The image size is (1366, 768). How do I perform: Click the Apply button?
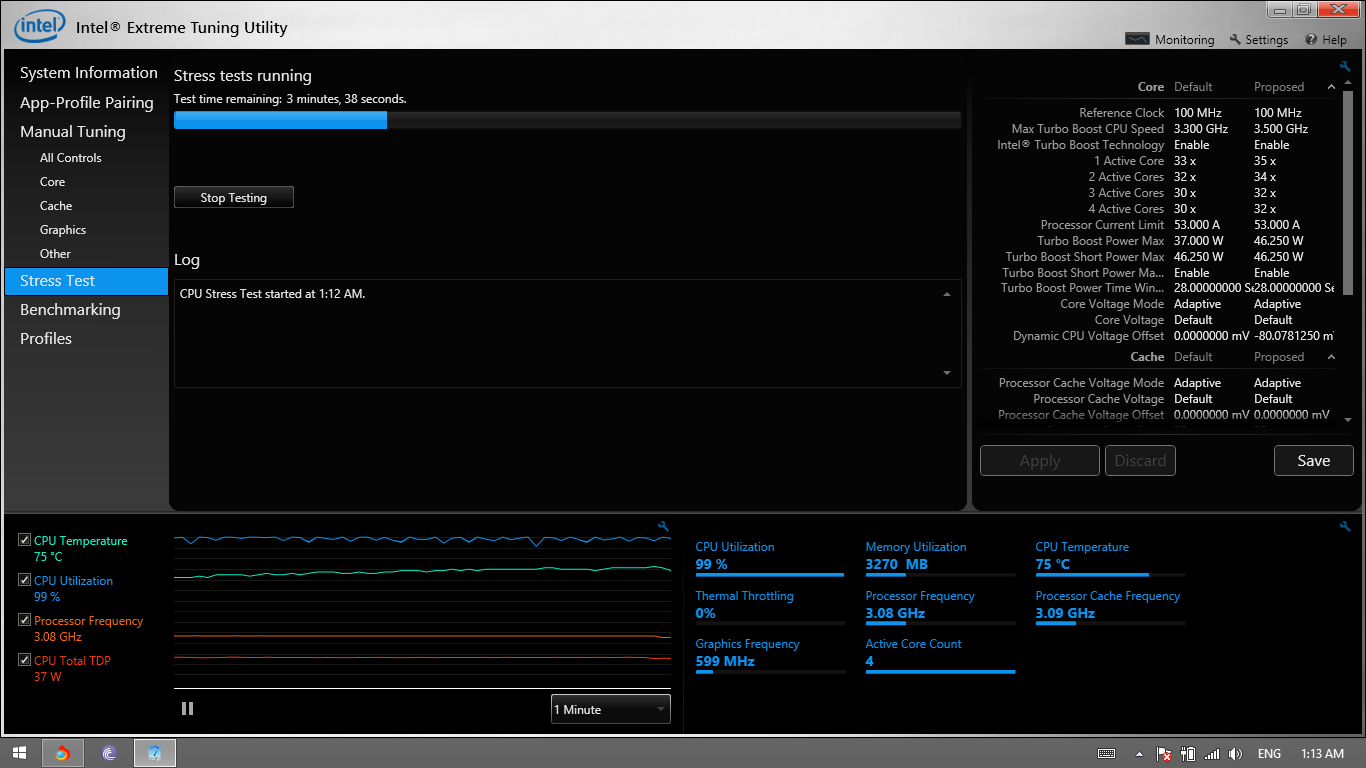click(1040, 460)
